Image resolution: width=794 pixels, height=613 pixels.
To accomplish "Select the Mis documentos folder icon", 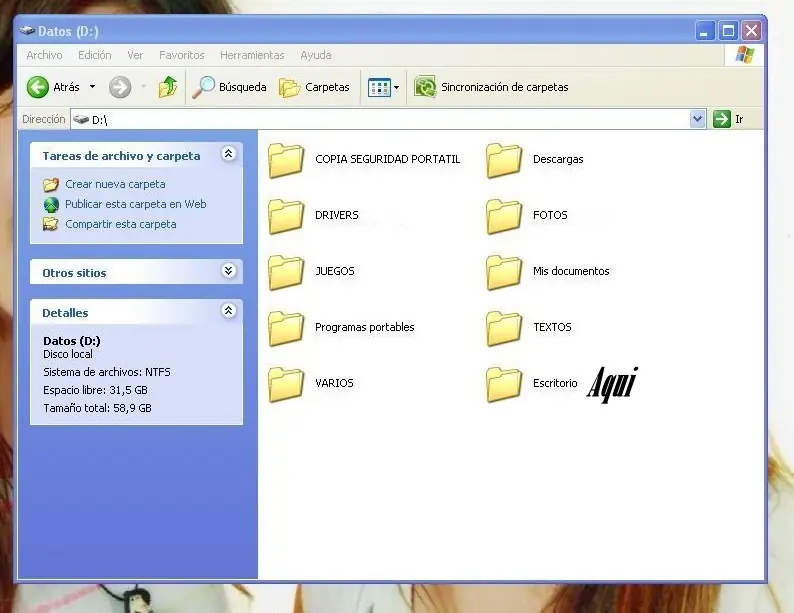I will click(x=504, y=273).
